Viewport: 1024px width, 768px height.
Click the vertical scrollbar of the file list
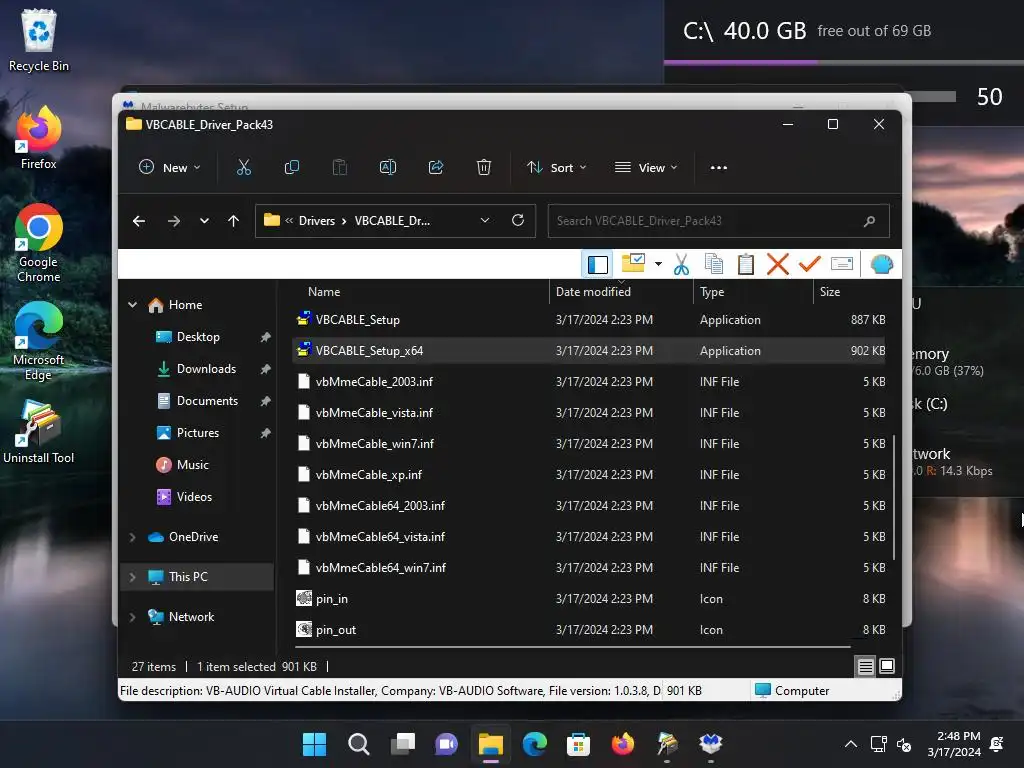click(893, 498)
